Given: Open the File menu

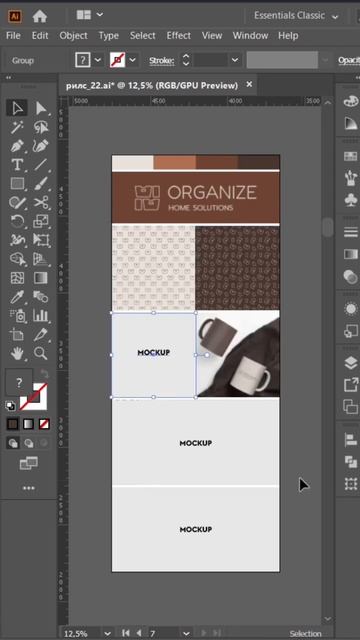Looking at the screenshot, I should point(13,36).
